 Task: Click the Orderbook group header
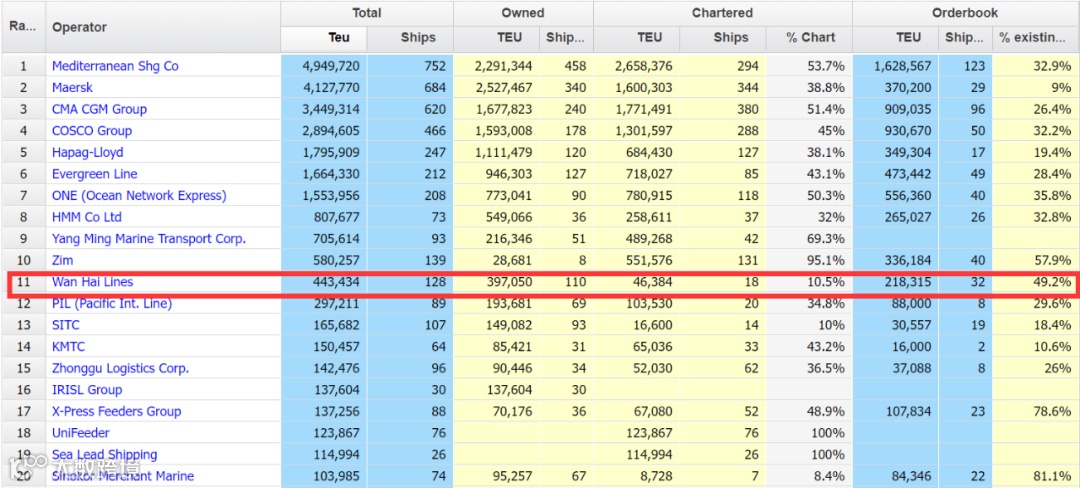point(966,13)
